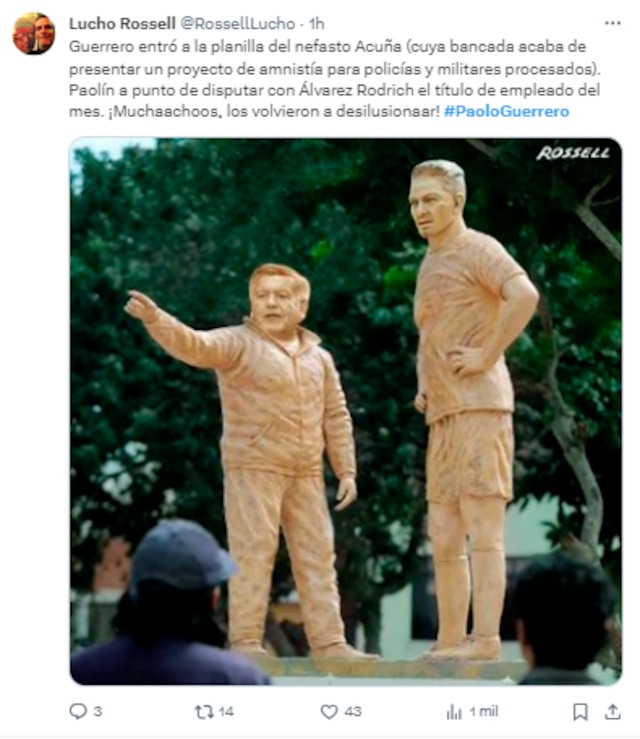Open the statue cartoon image
This screenshot has height=739, width=640.
click(x=345, y=411)
